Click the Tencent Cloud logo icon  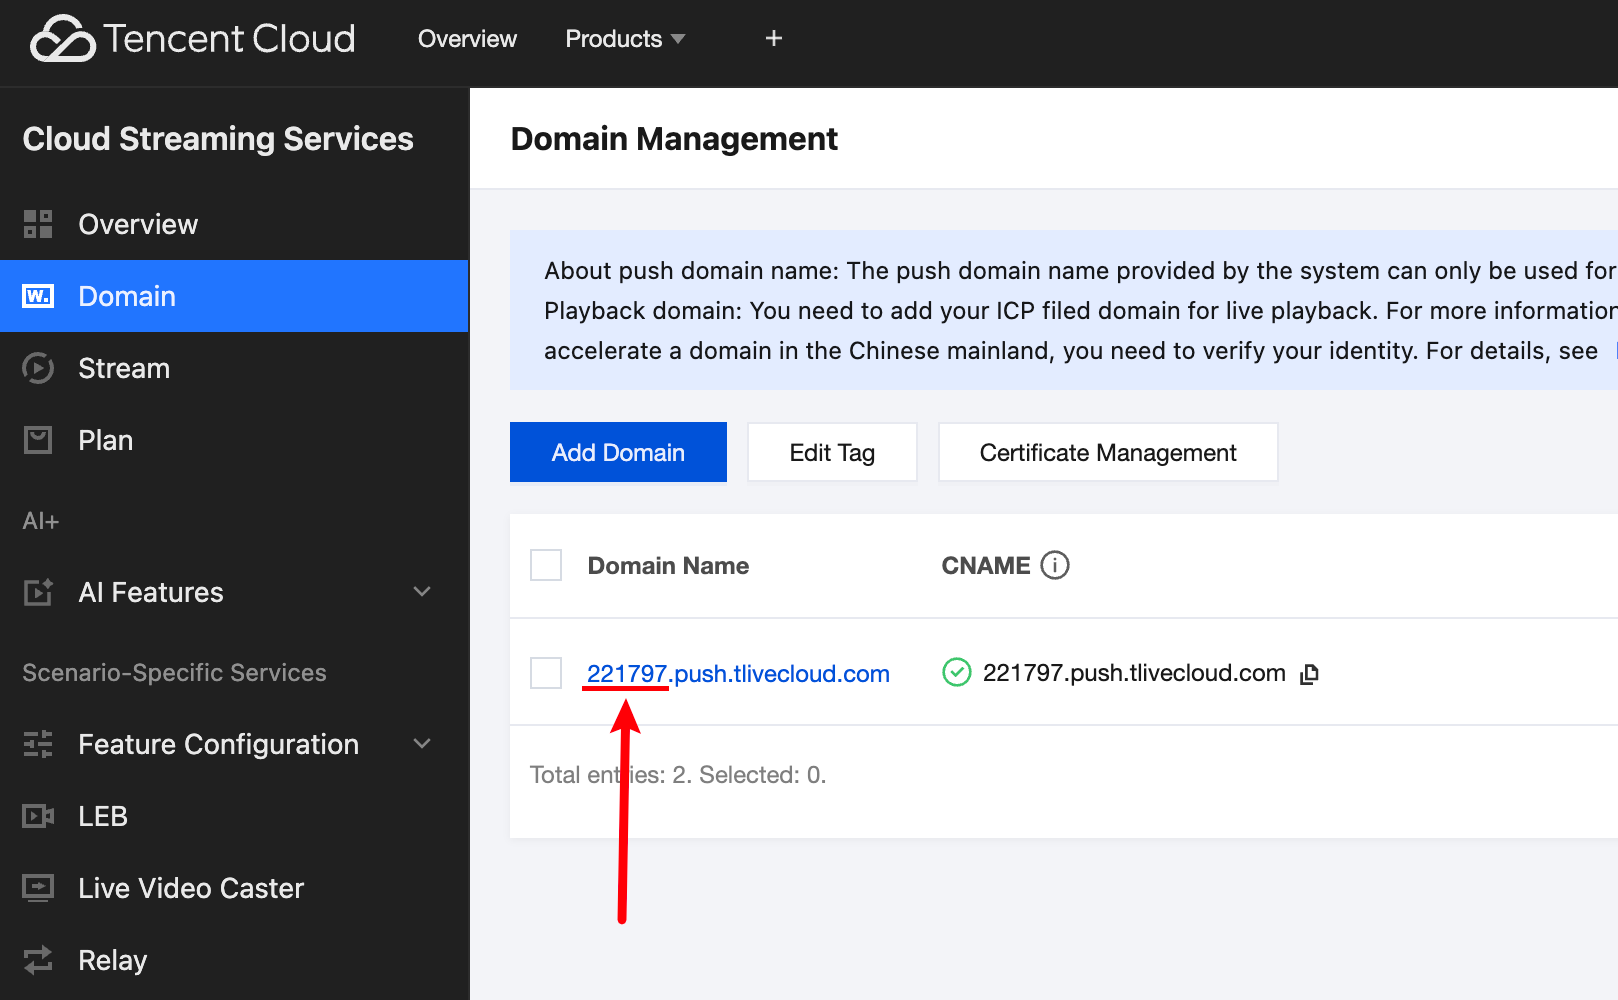62,39
